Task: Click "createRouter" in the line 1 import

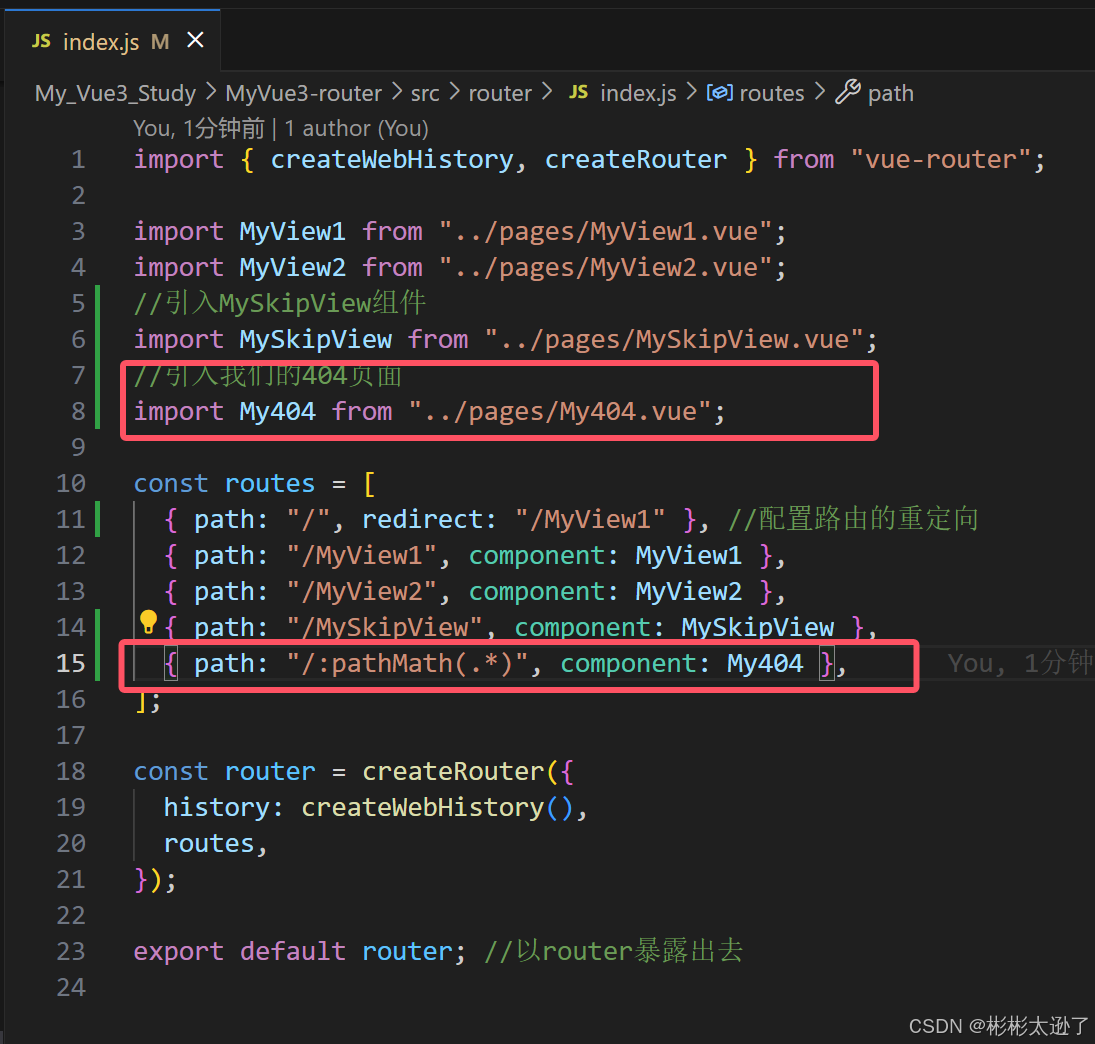Action: 635,159
